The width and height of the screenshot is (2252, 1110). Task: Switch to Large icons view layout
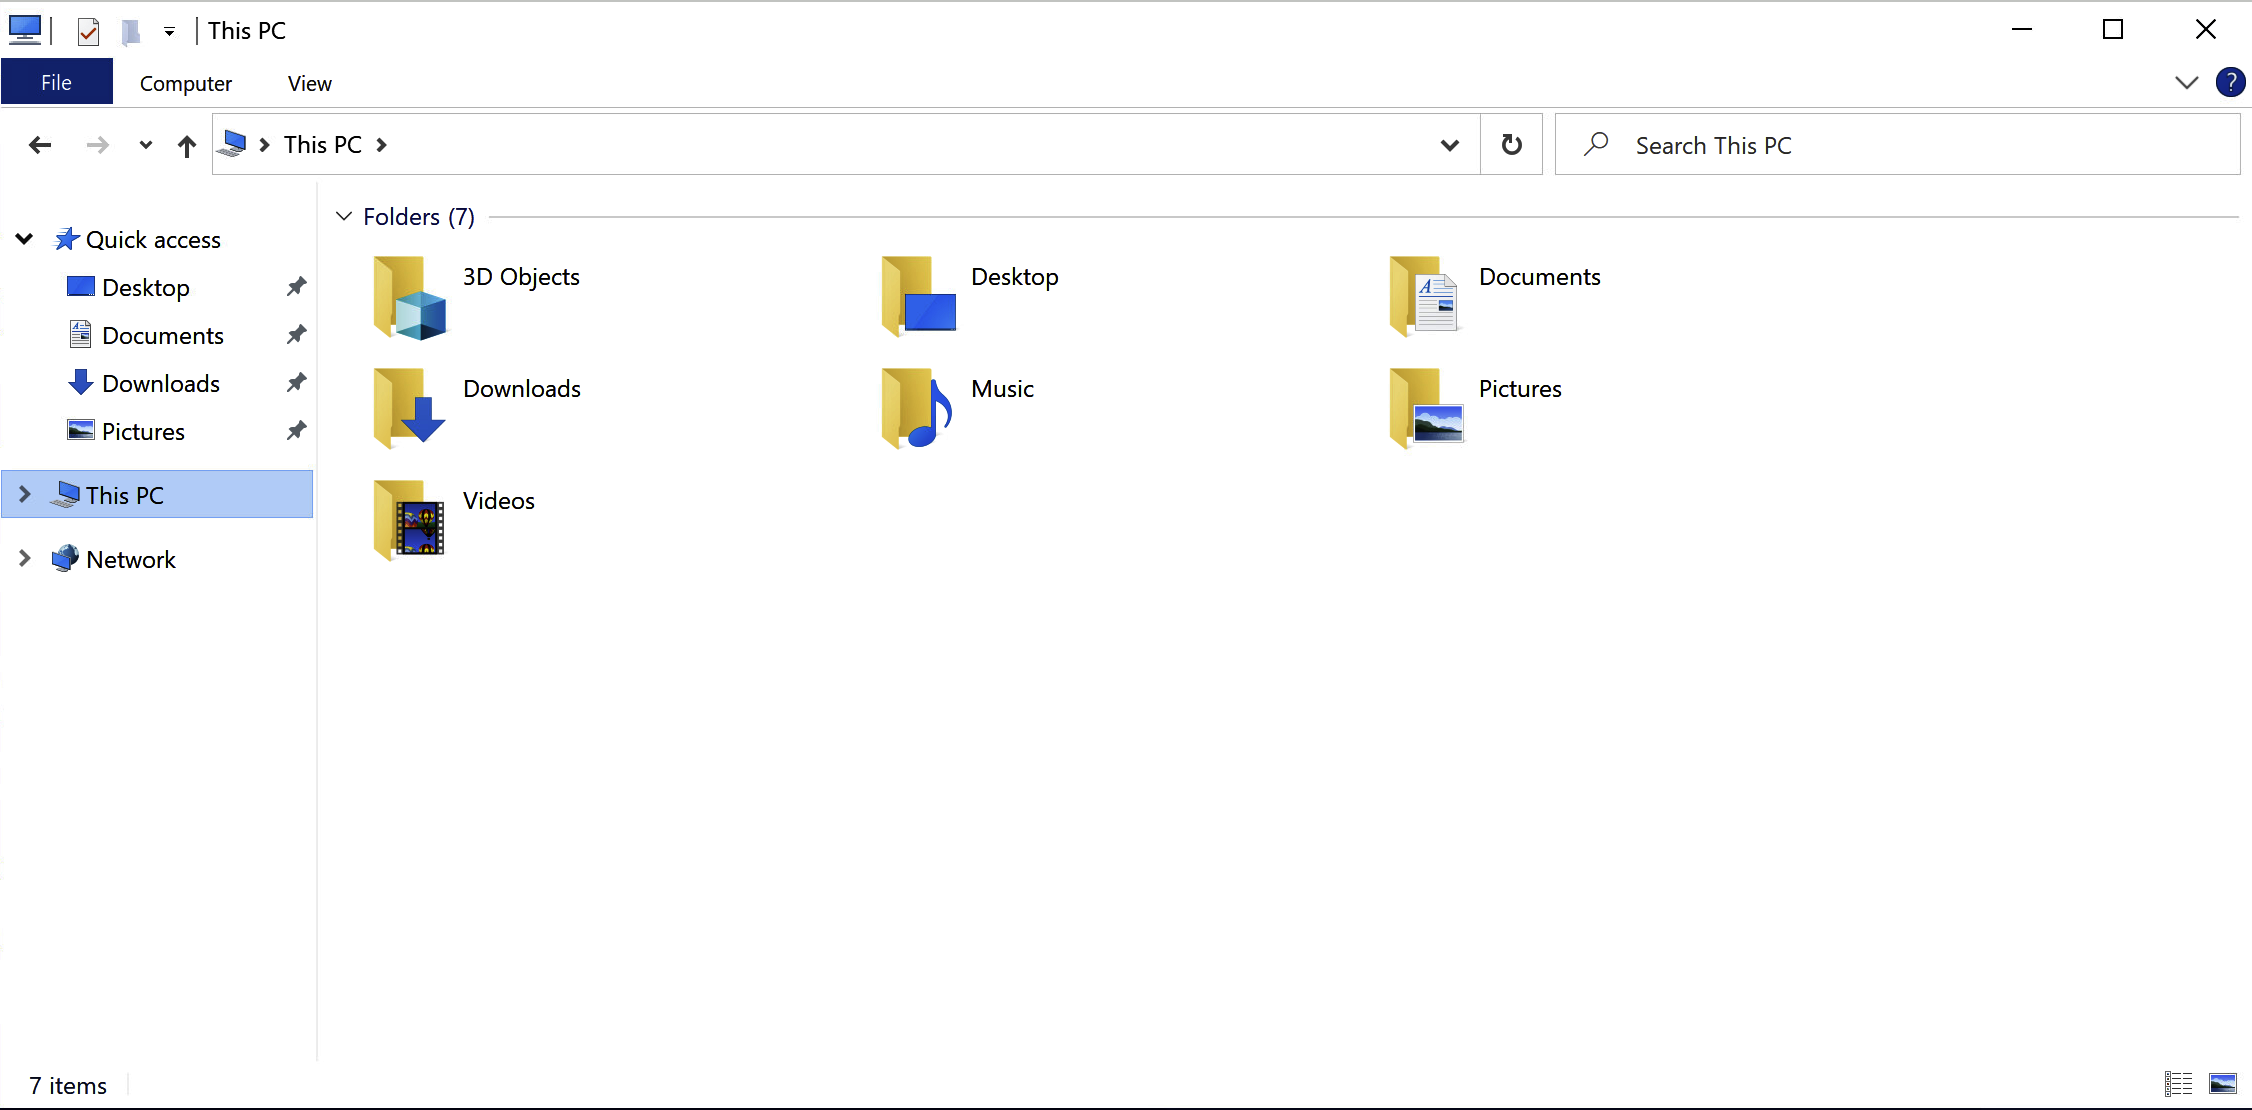click(x=2222, y=1083)
